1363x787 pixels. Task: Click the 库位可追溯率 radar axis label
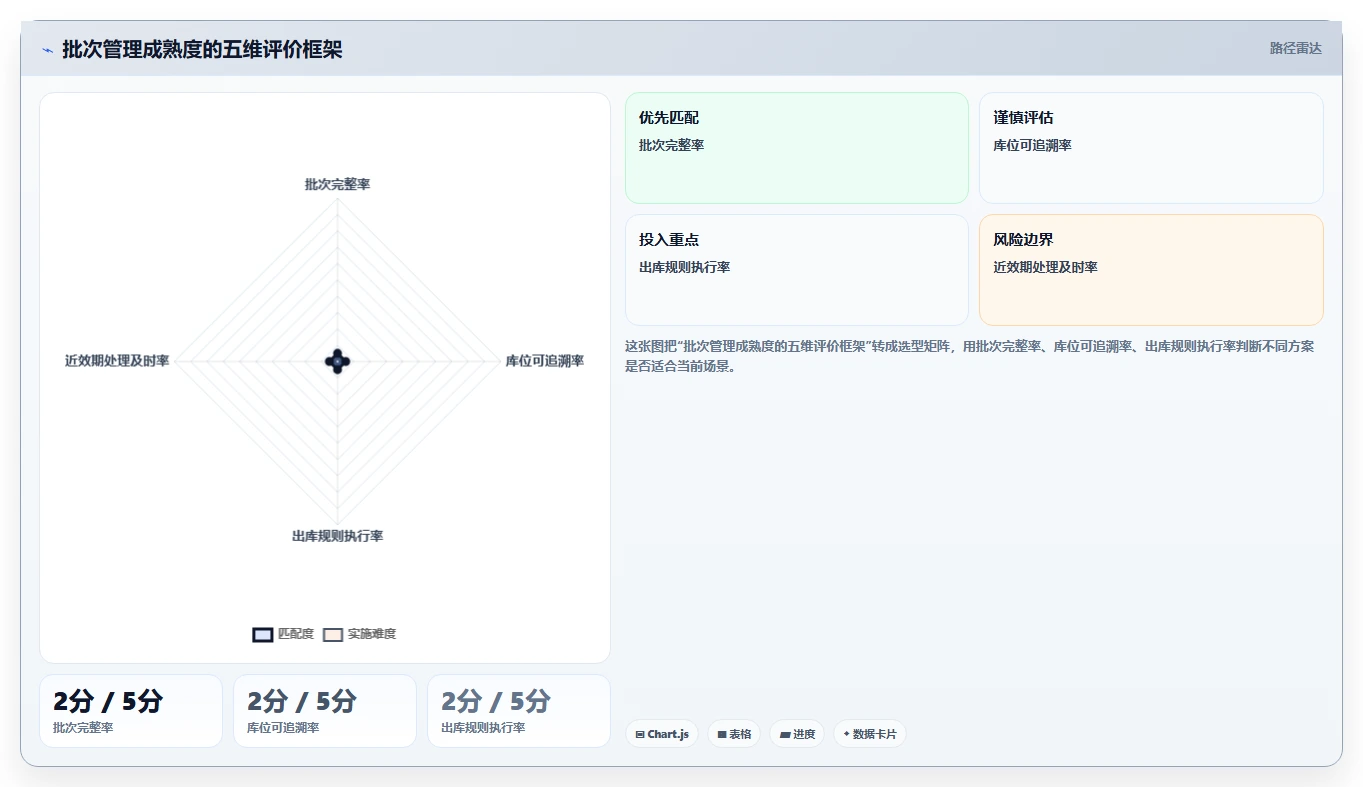[x=545, y=361]
